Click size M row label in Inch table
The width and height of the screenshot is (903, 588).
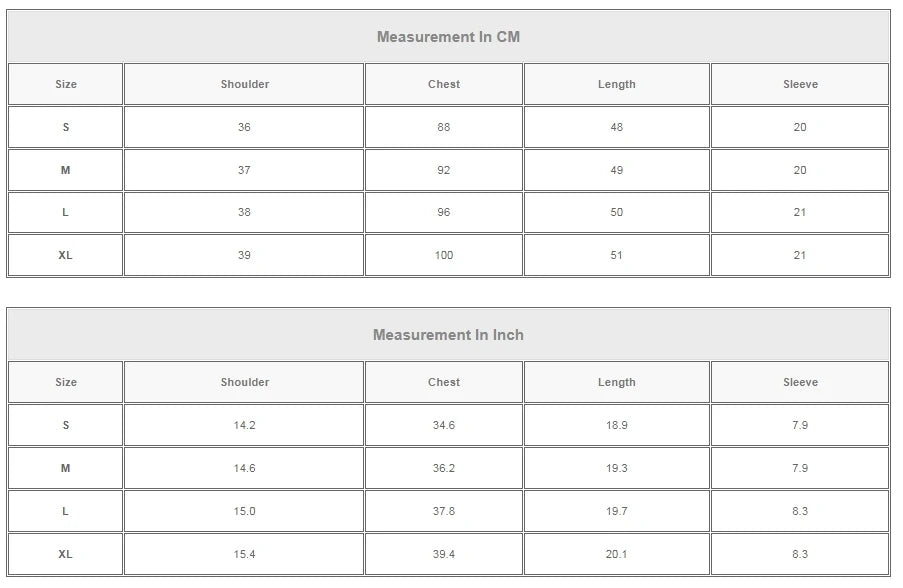click(66, 469)
